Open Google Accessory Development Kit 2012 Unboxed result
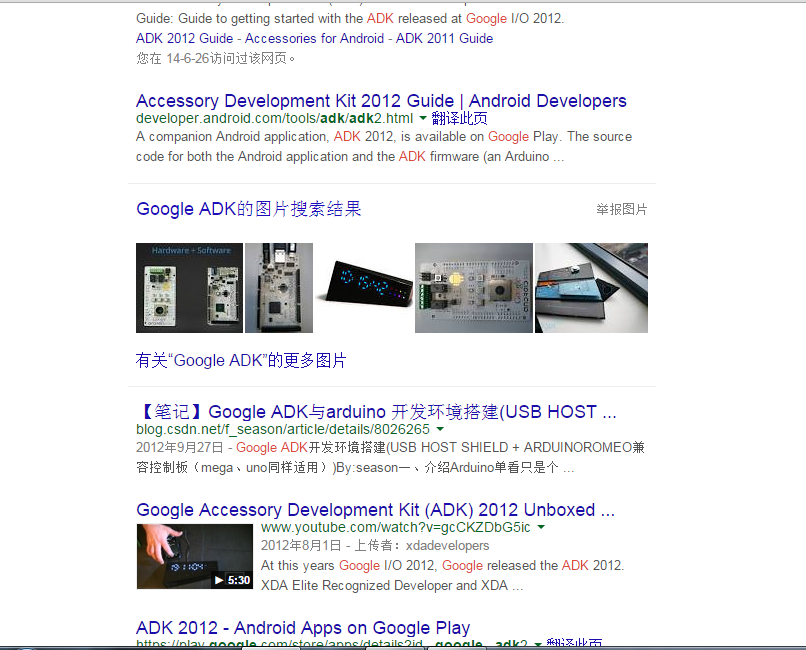 coord(376,510)
